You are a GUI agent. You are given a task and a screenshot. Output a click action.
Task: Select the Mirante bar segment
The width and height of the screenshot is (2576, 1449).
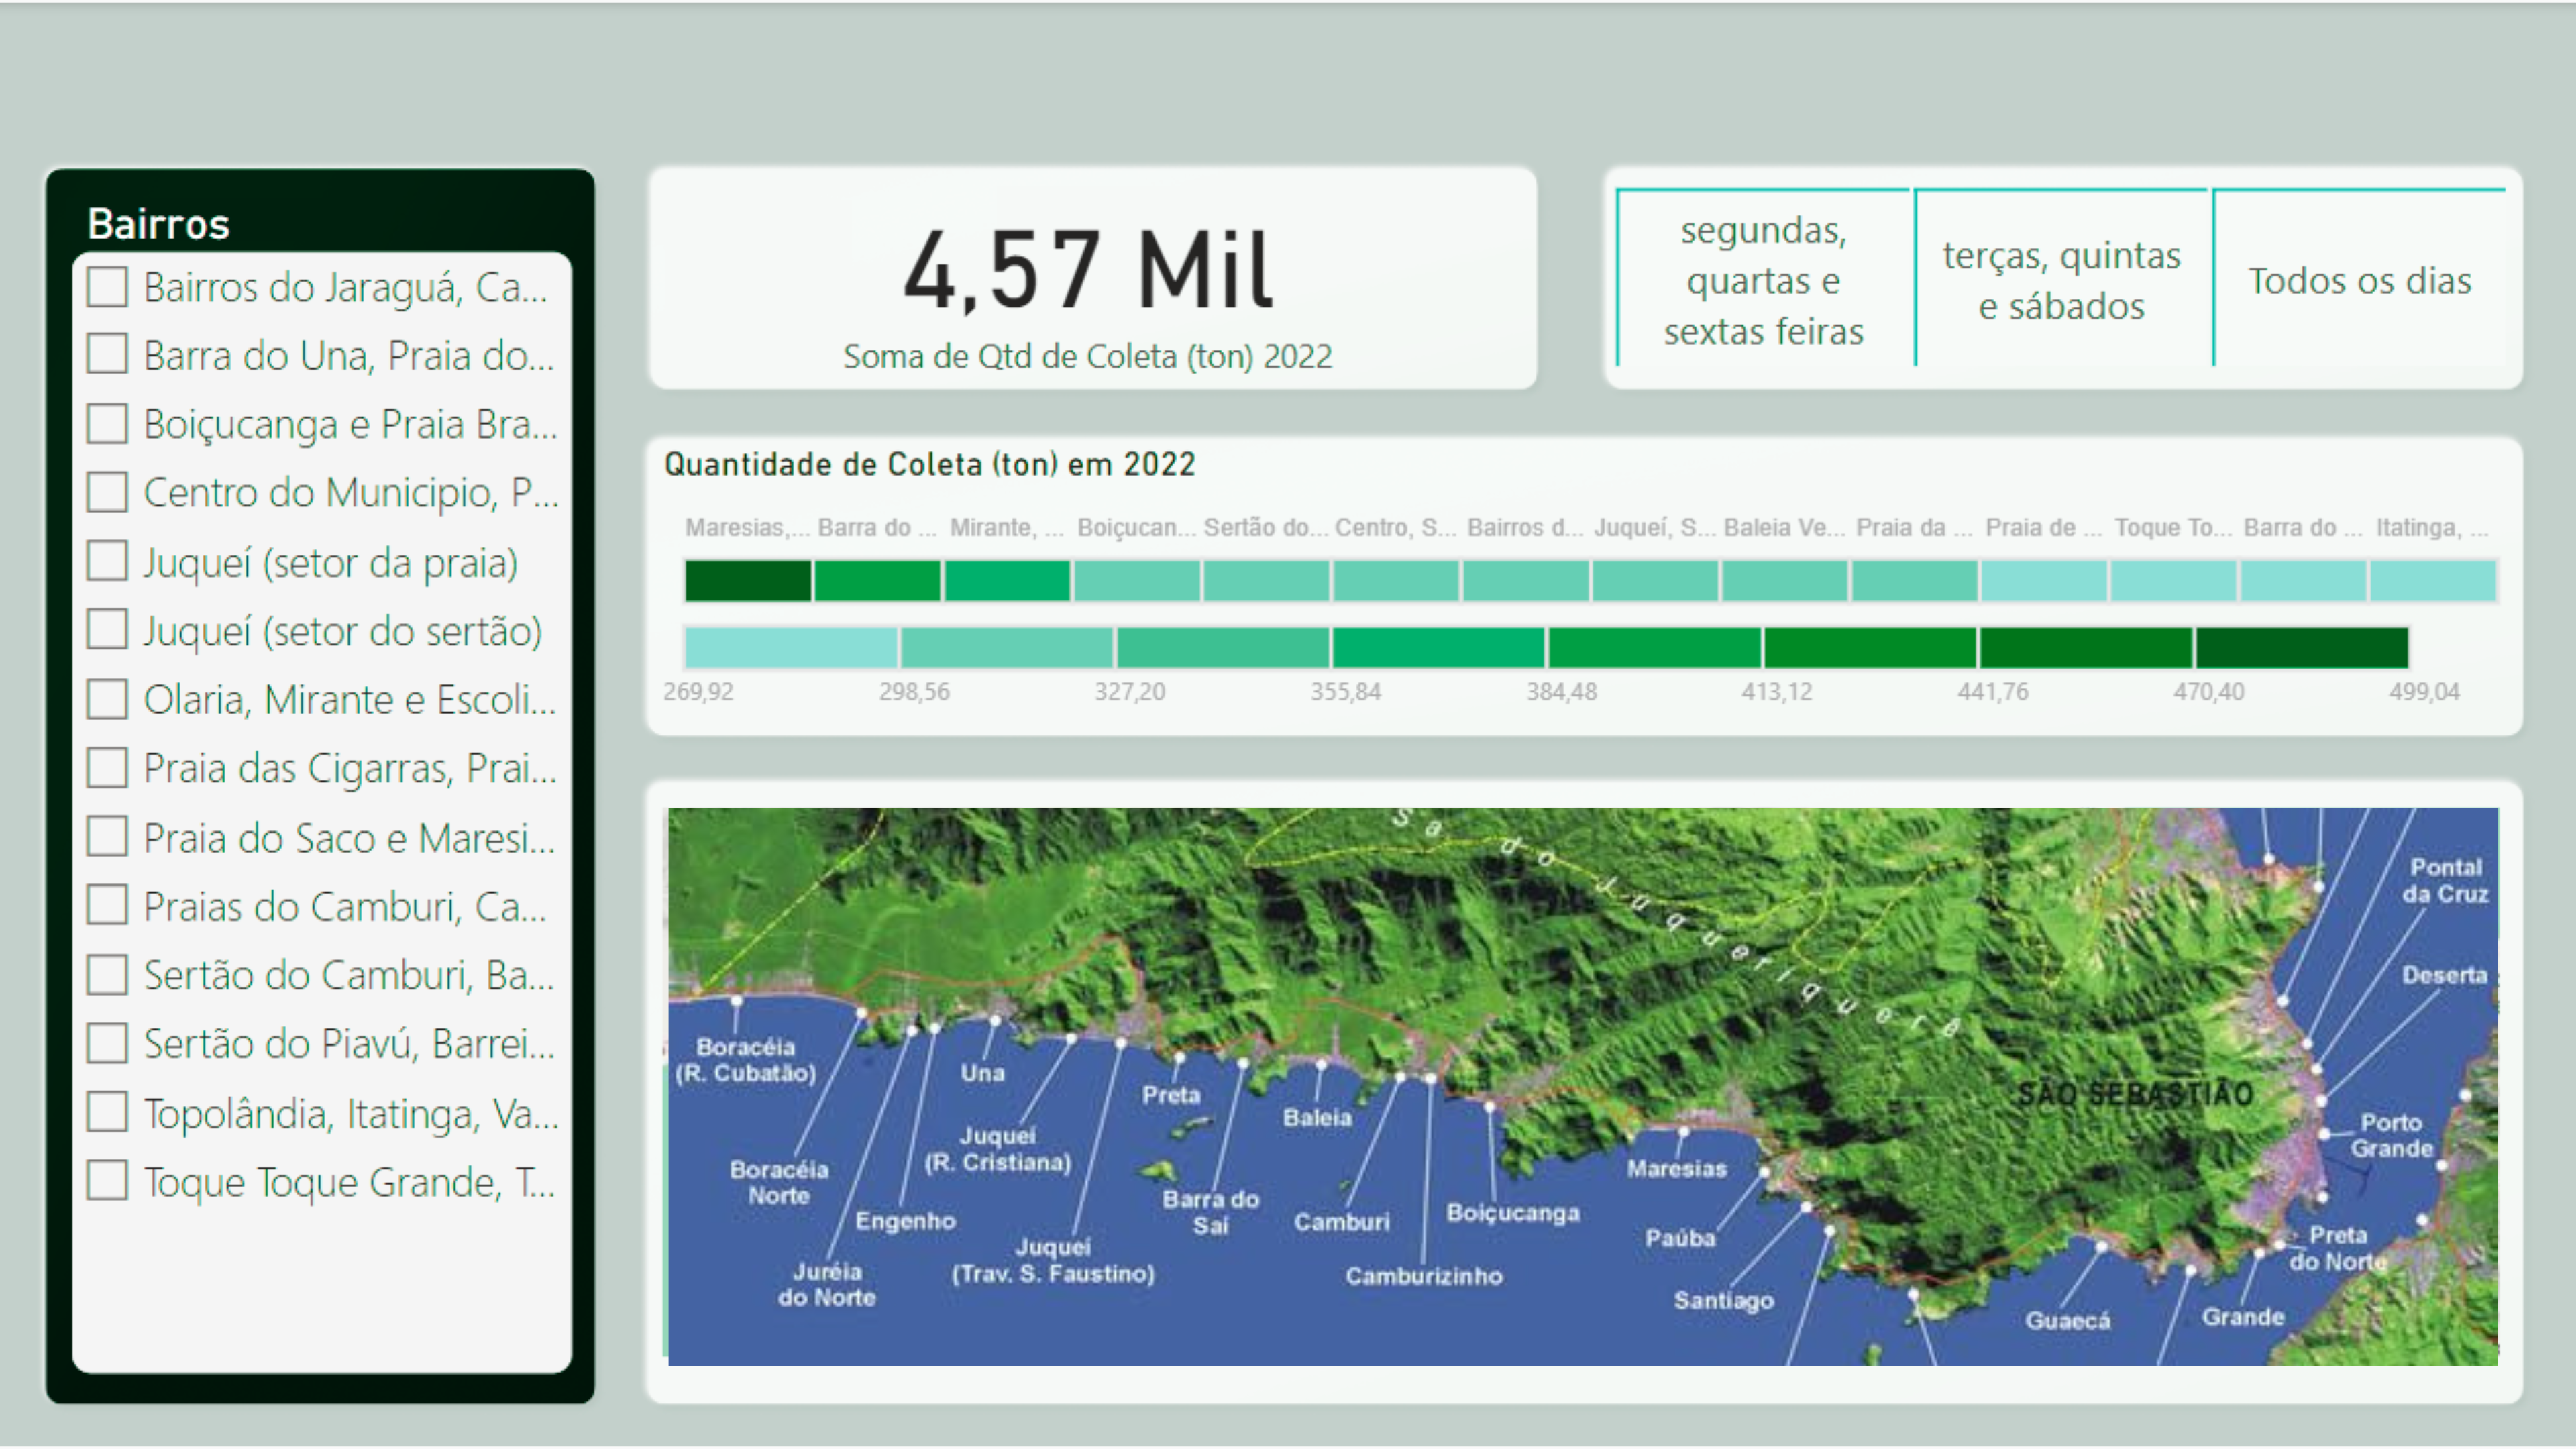pyautogui.click(x=1007, y=581)
